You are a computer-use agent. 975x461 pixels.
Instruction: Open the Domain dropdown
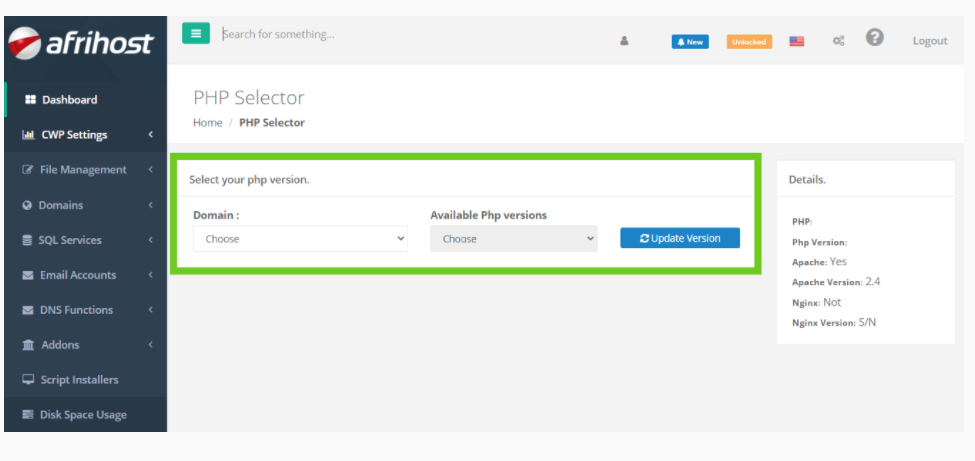(x=300, y=239)
